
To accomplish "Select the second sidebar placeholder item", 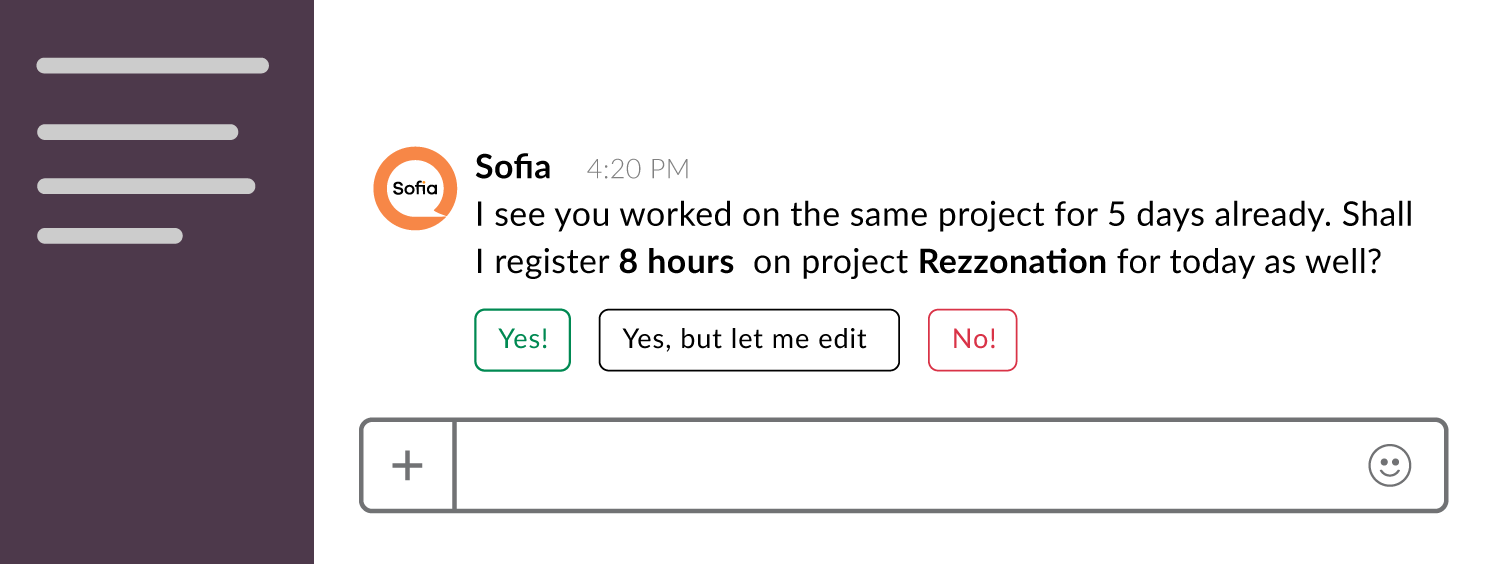I will 137,132.
